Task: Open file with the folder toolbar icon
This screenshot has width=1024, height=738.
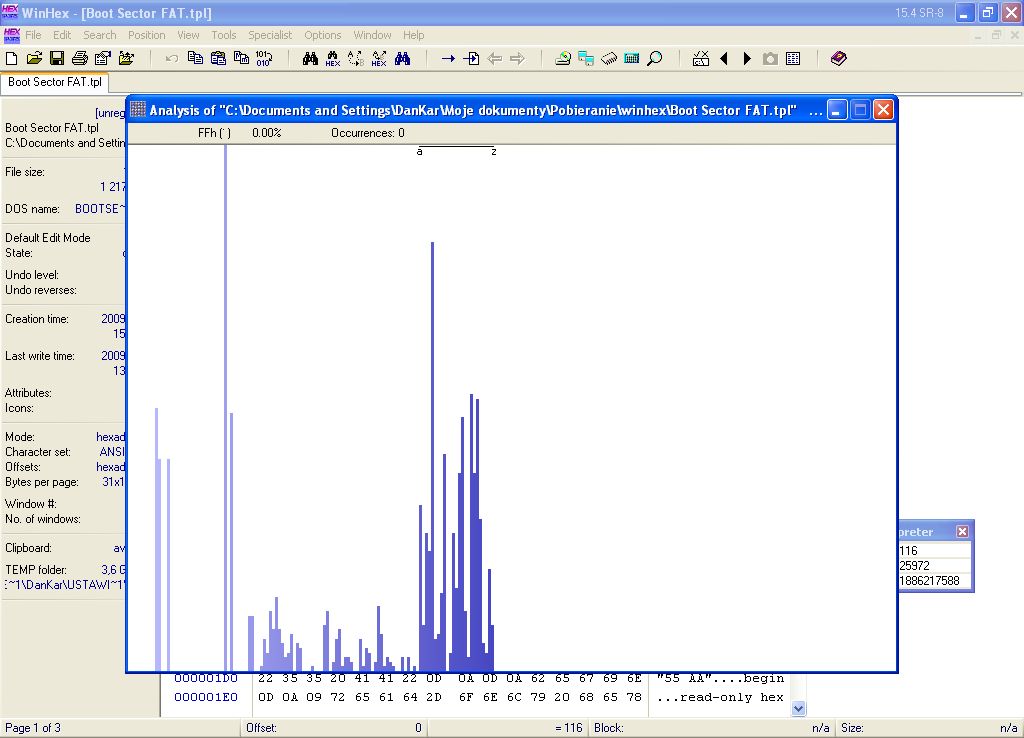Action: pyautogui.click(x=34, y=59)
